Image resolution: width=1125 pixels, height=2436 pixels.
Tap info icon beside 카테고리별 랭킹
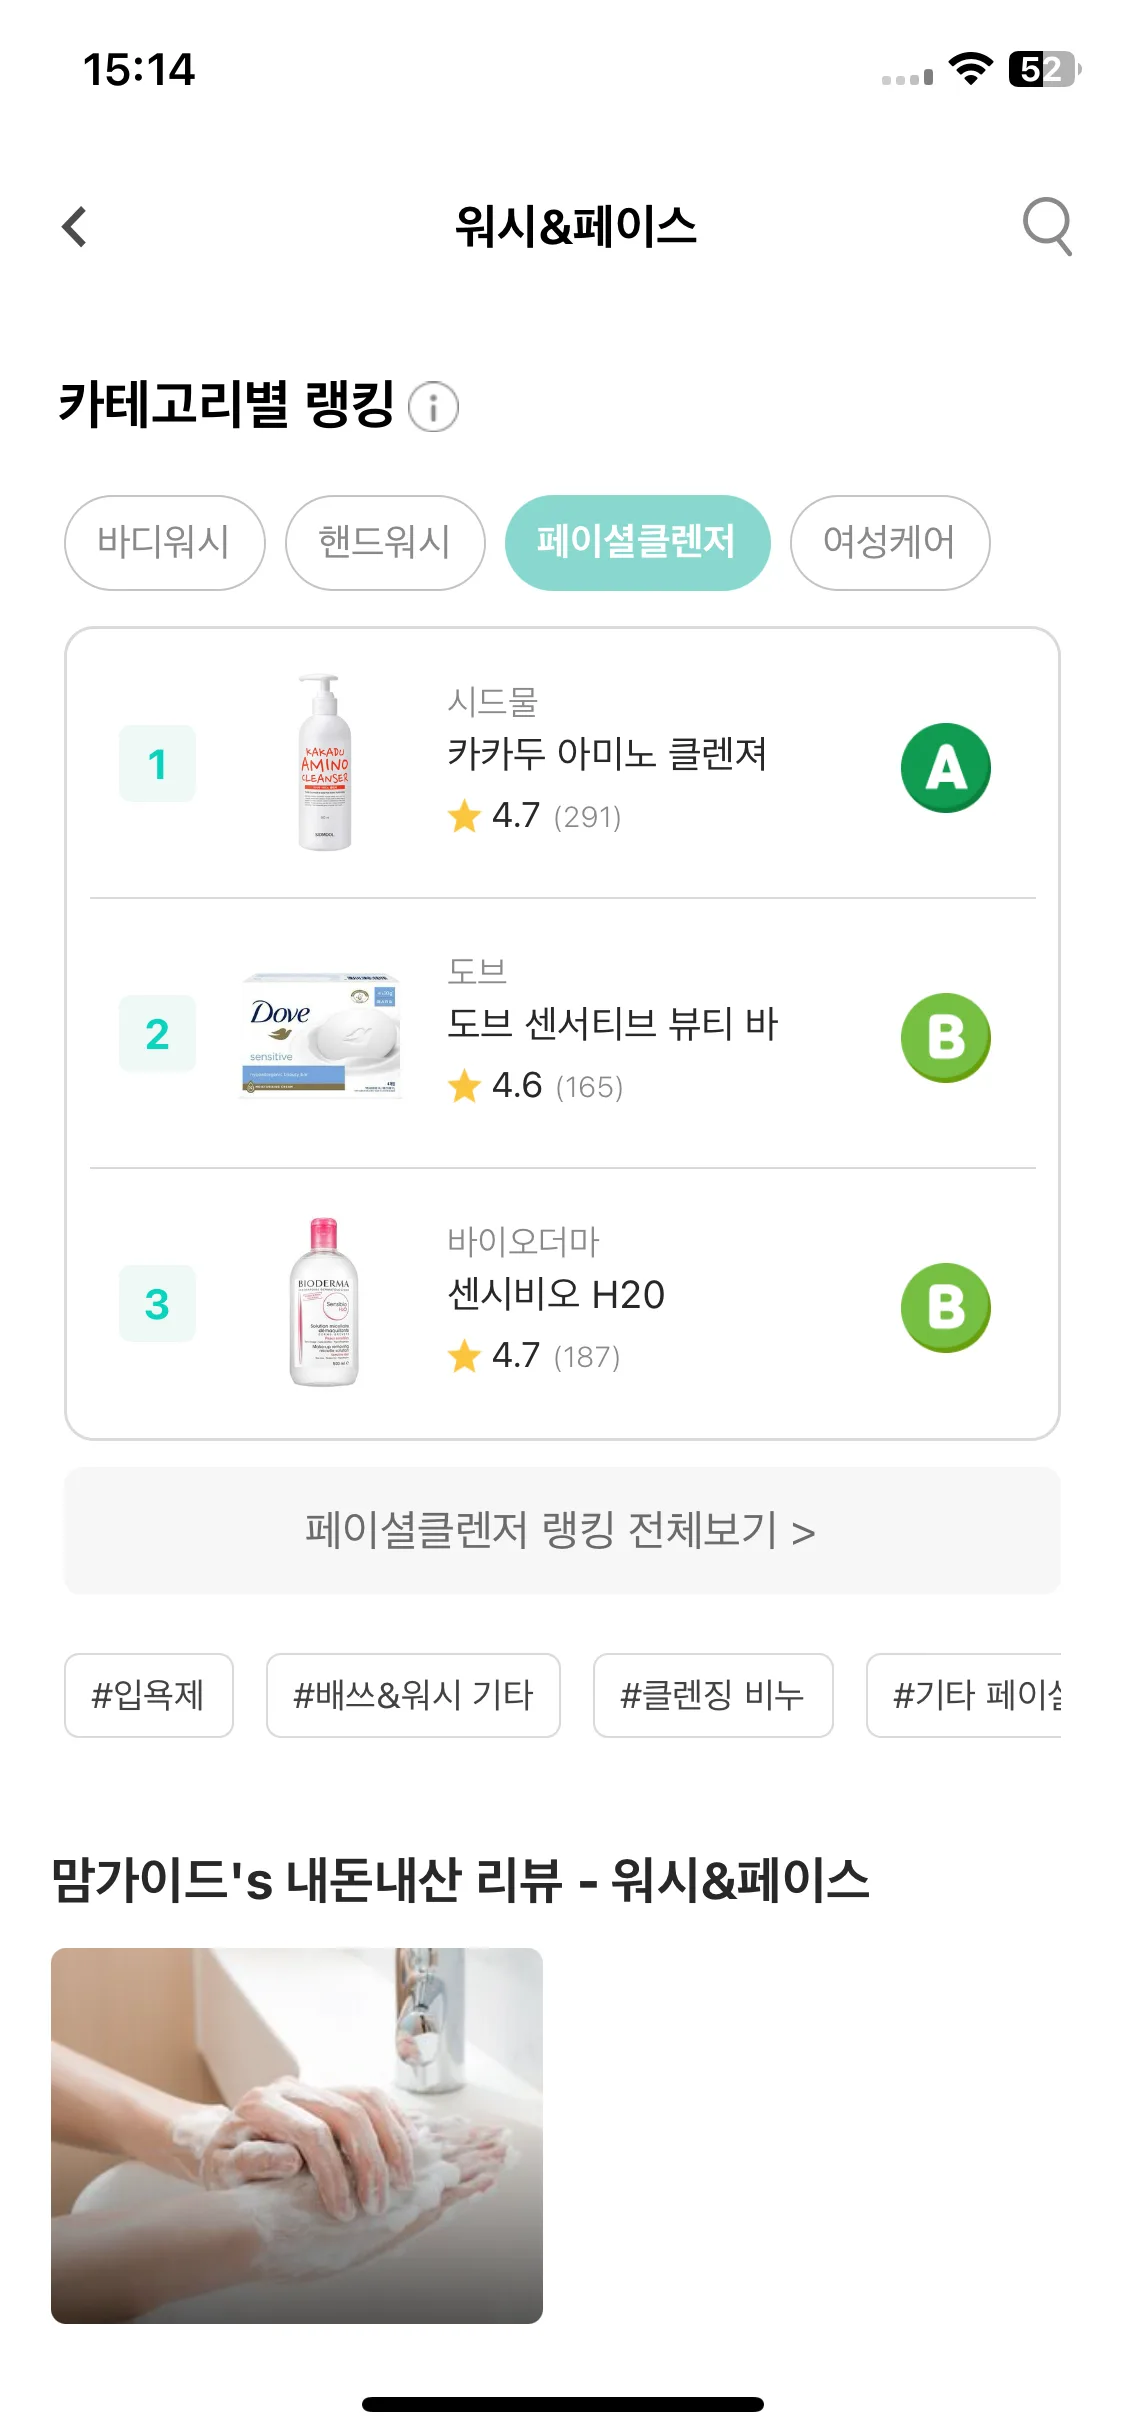click(434, 407)
